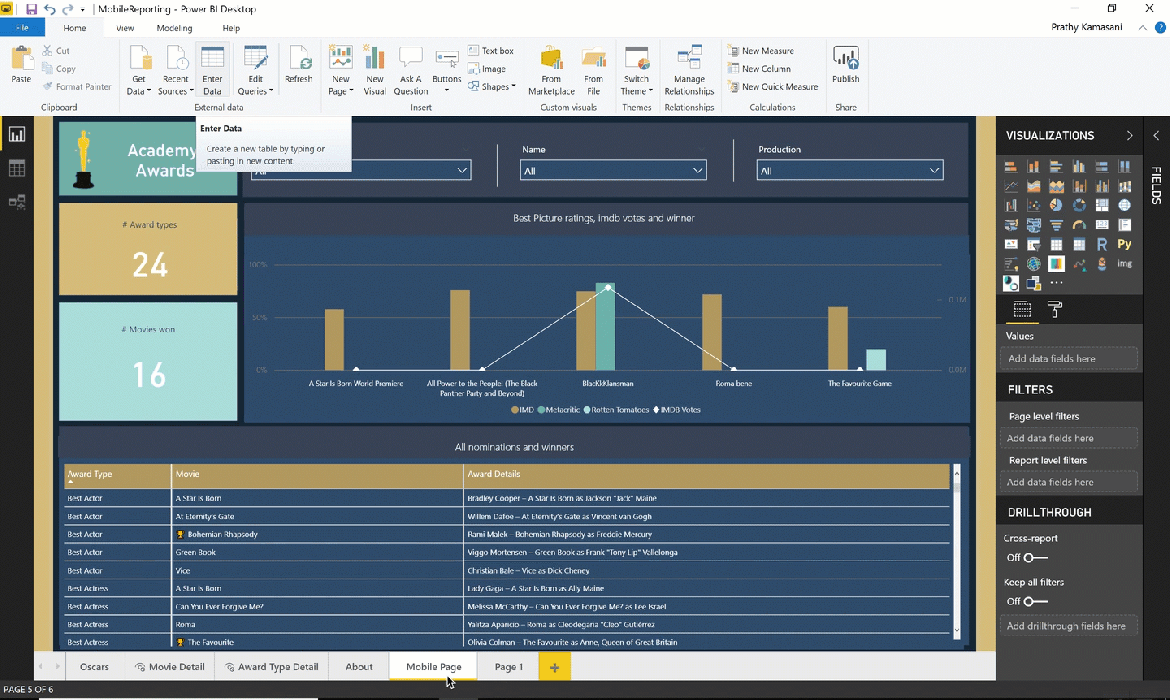1170x700 pixels.
Task: Switch to Data view in left sidebar
Action: tap(16, 168)
